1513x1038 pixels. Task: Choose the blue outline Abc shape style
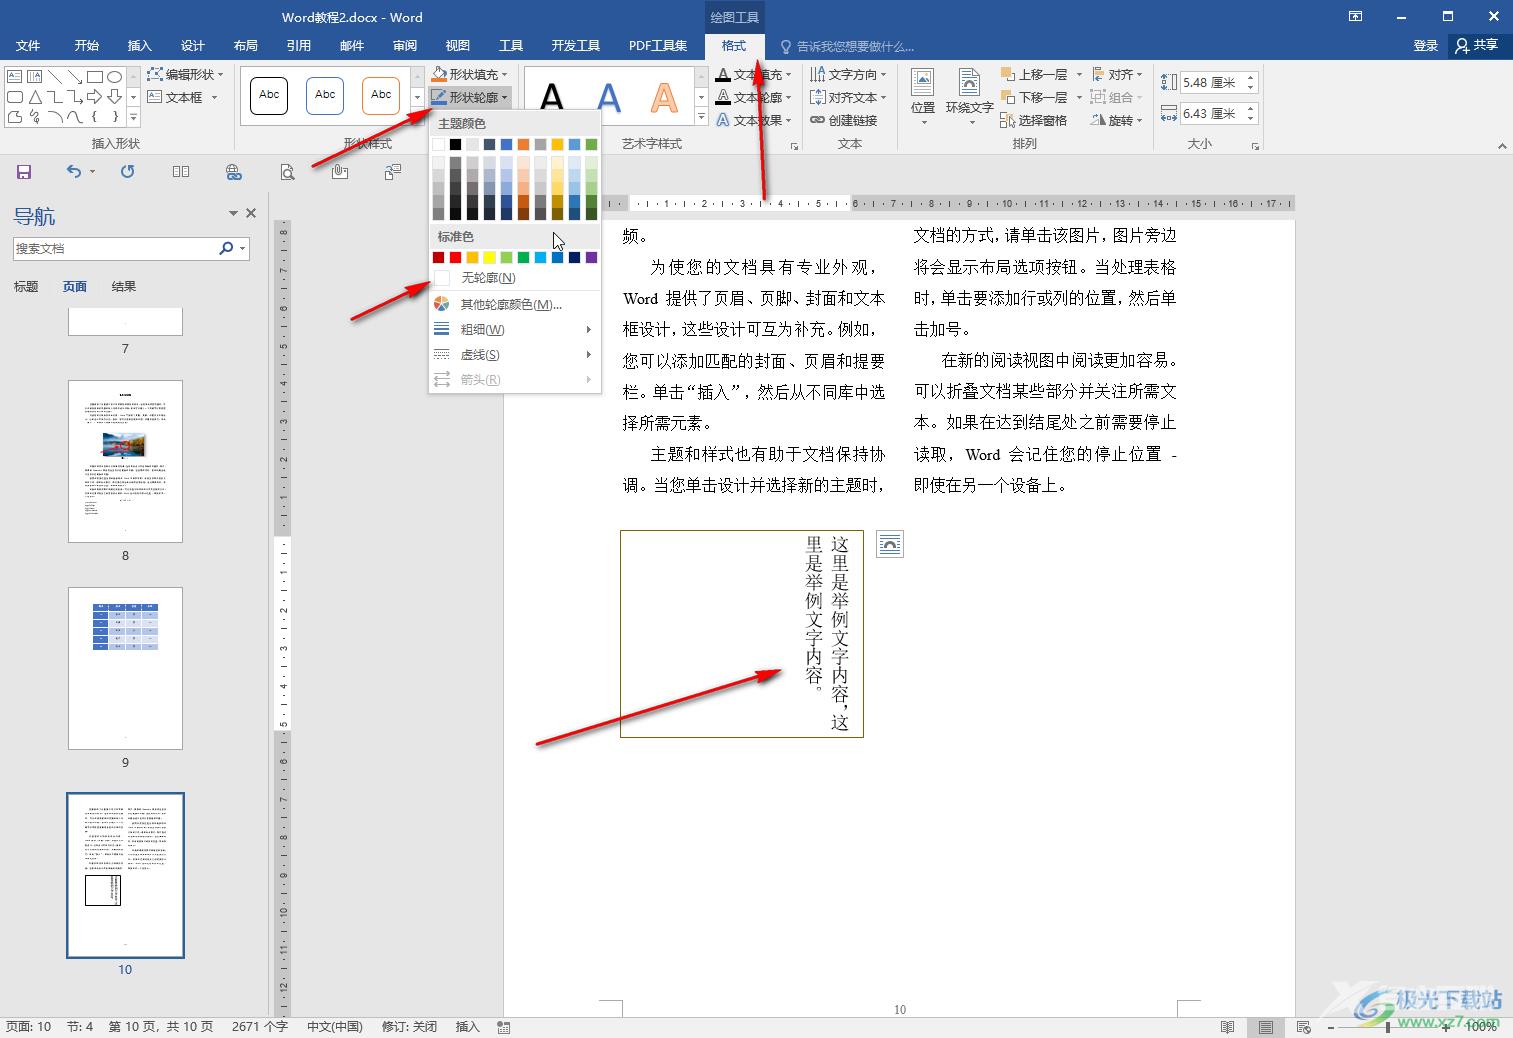coord(325,95)
